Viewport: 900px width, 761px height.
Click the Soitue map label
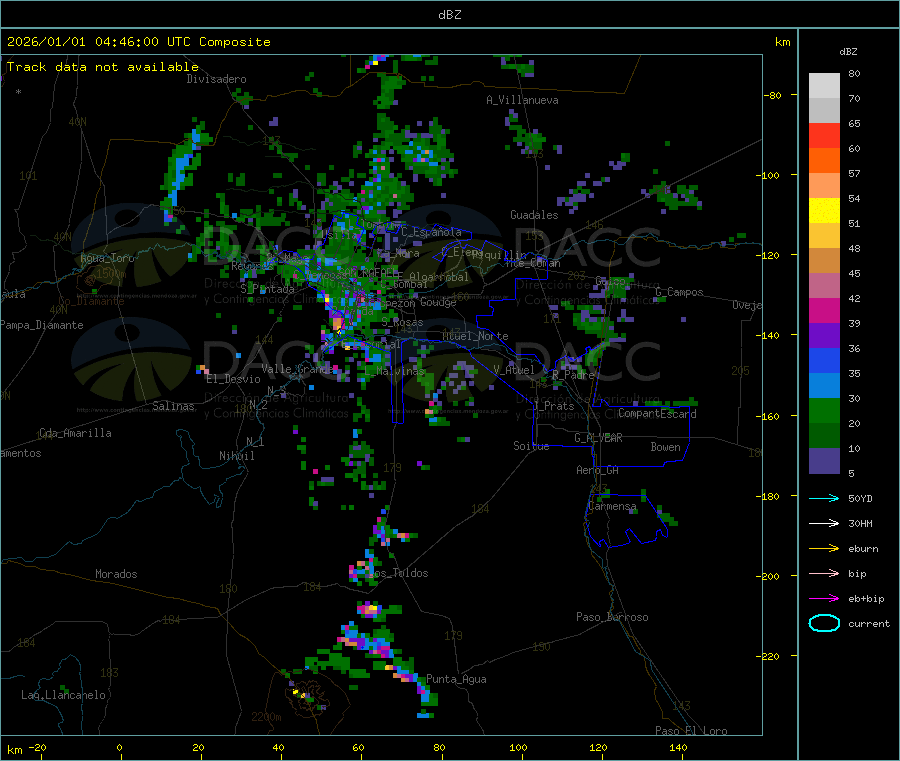click(531, 446)
